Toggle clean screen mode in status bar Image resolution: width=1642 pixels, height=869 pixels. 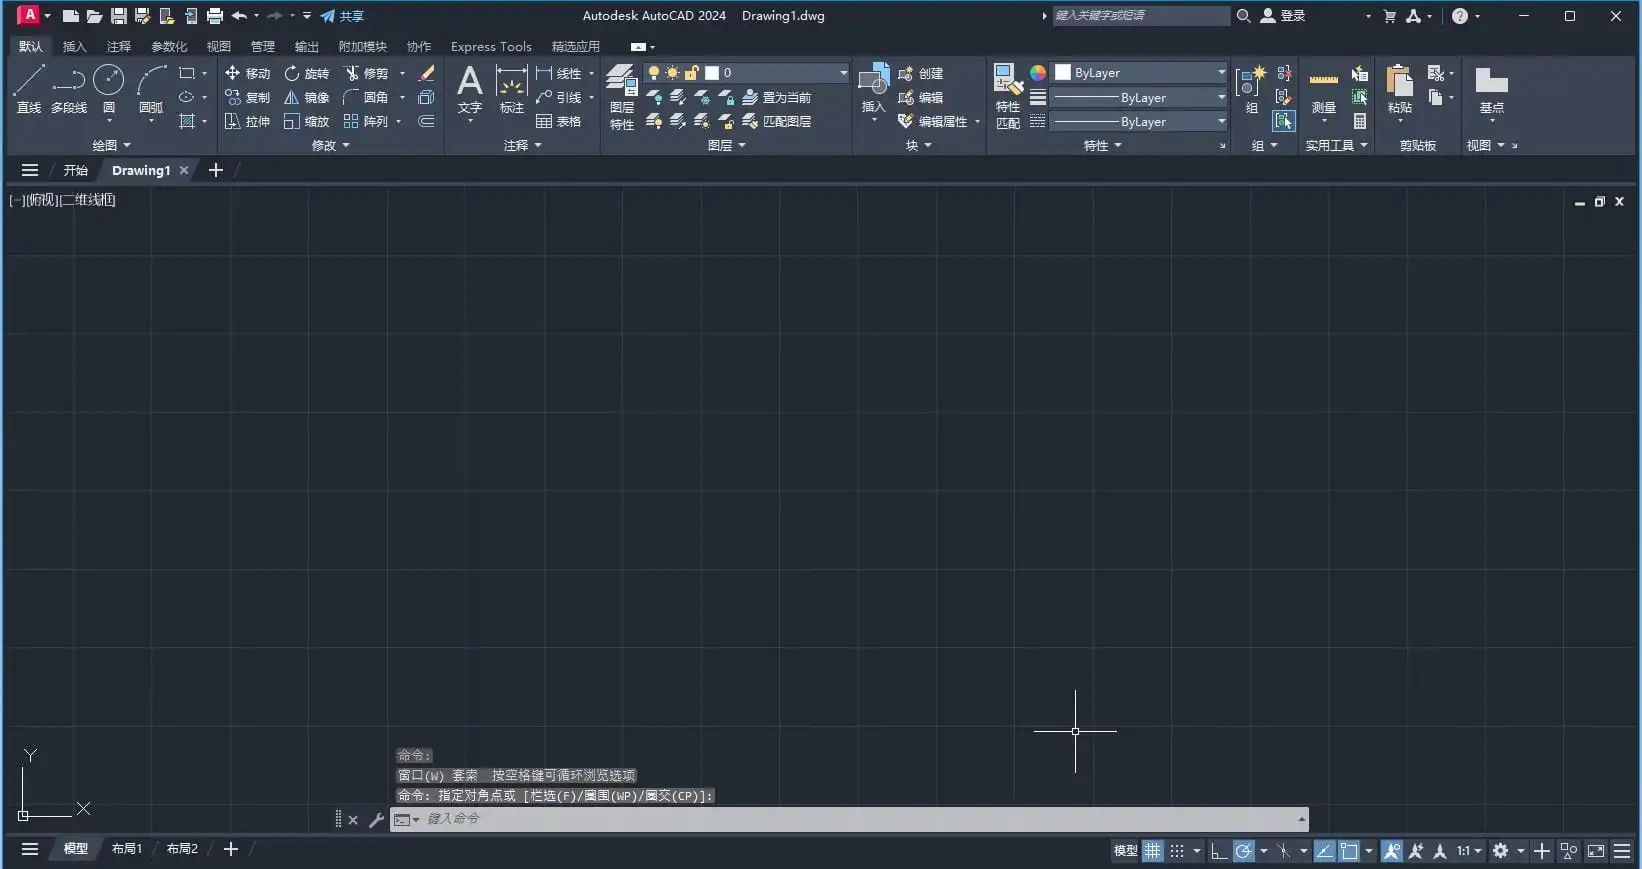click(x=1596, y=851)
